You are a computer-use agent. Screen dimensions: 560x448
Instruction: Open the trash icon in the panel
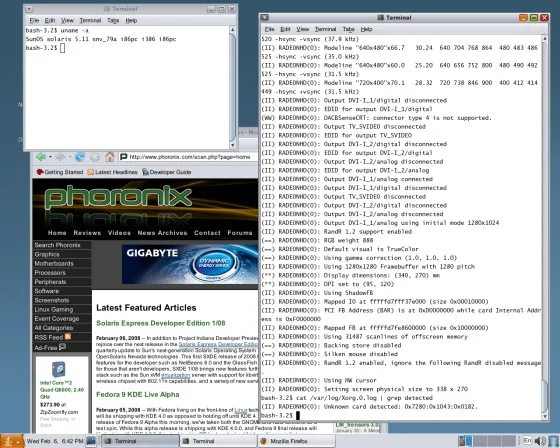coord(554,440)
